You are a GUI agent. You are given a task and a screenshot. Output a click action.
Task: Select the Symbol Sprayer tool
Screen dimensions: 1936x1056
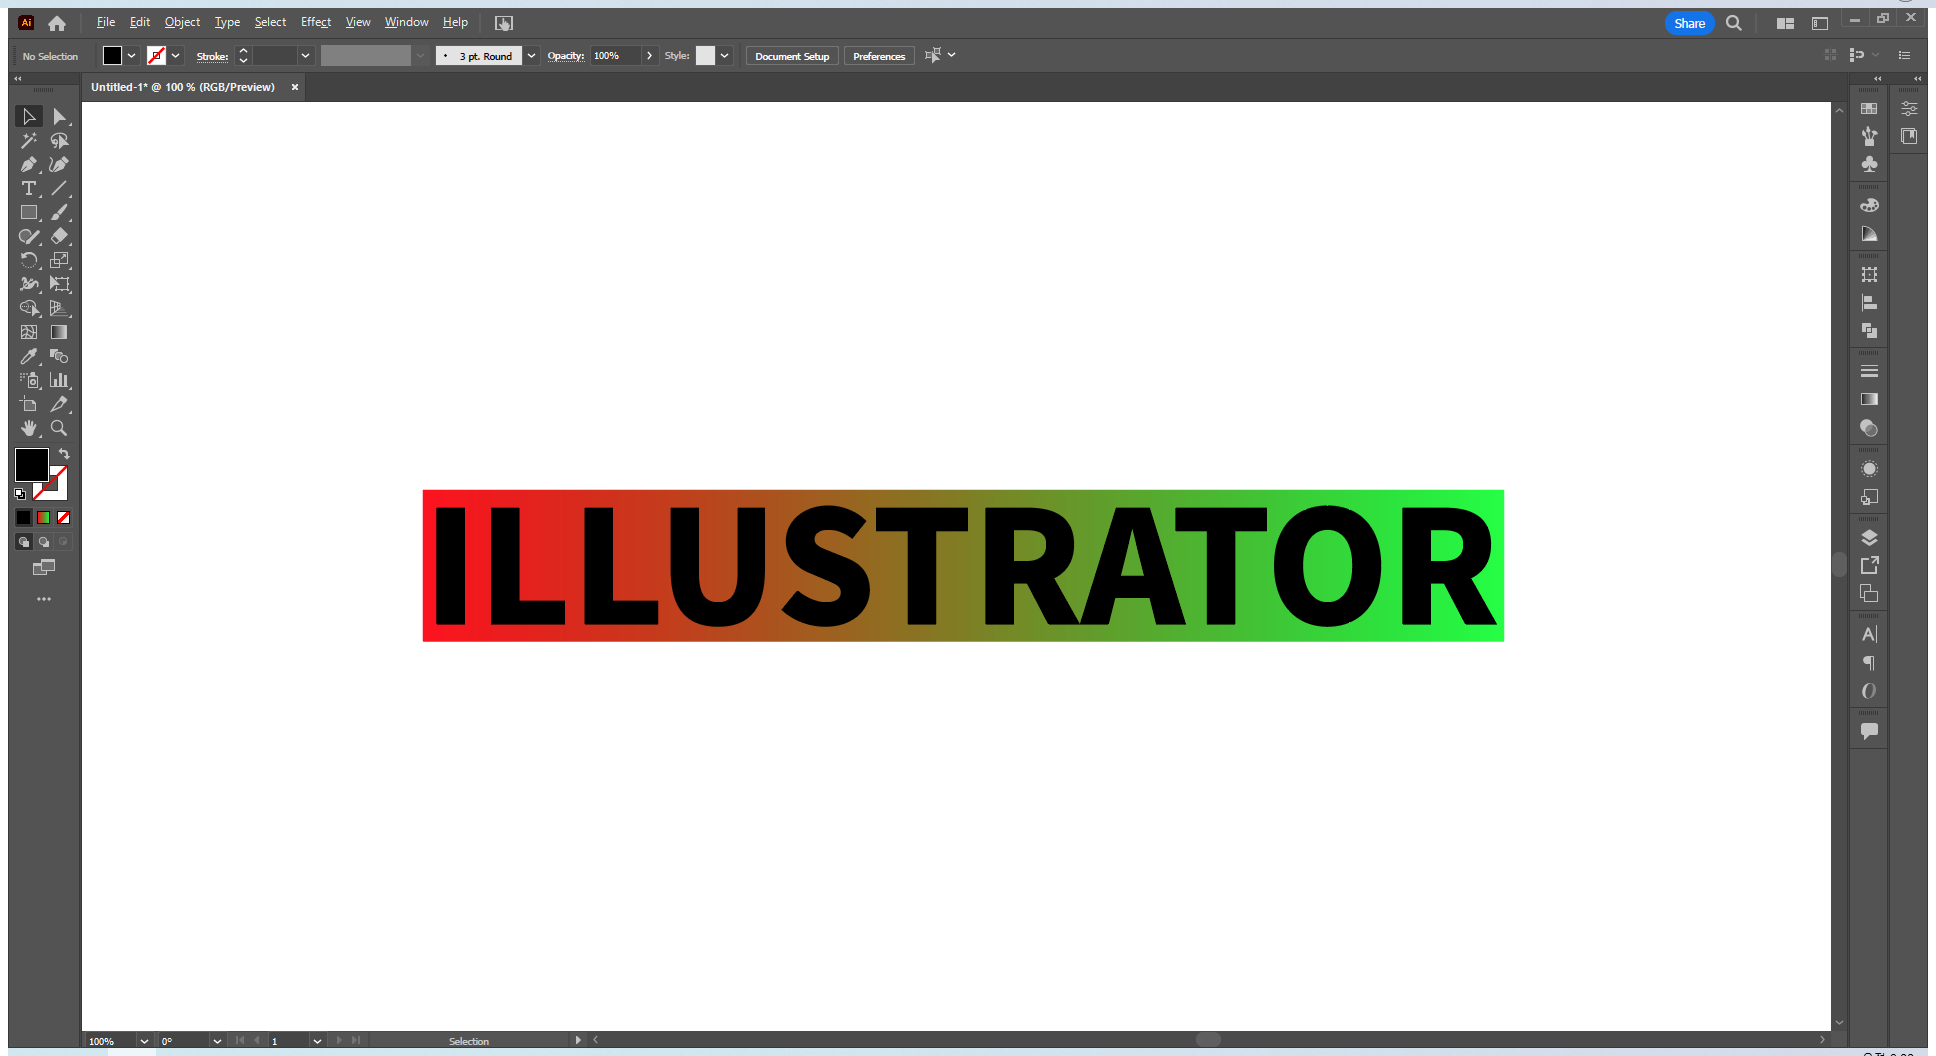(29, 381)
